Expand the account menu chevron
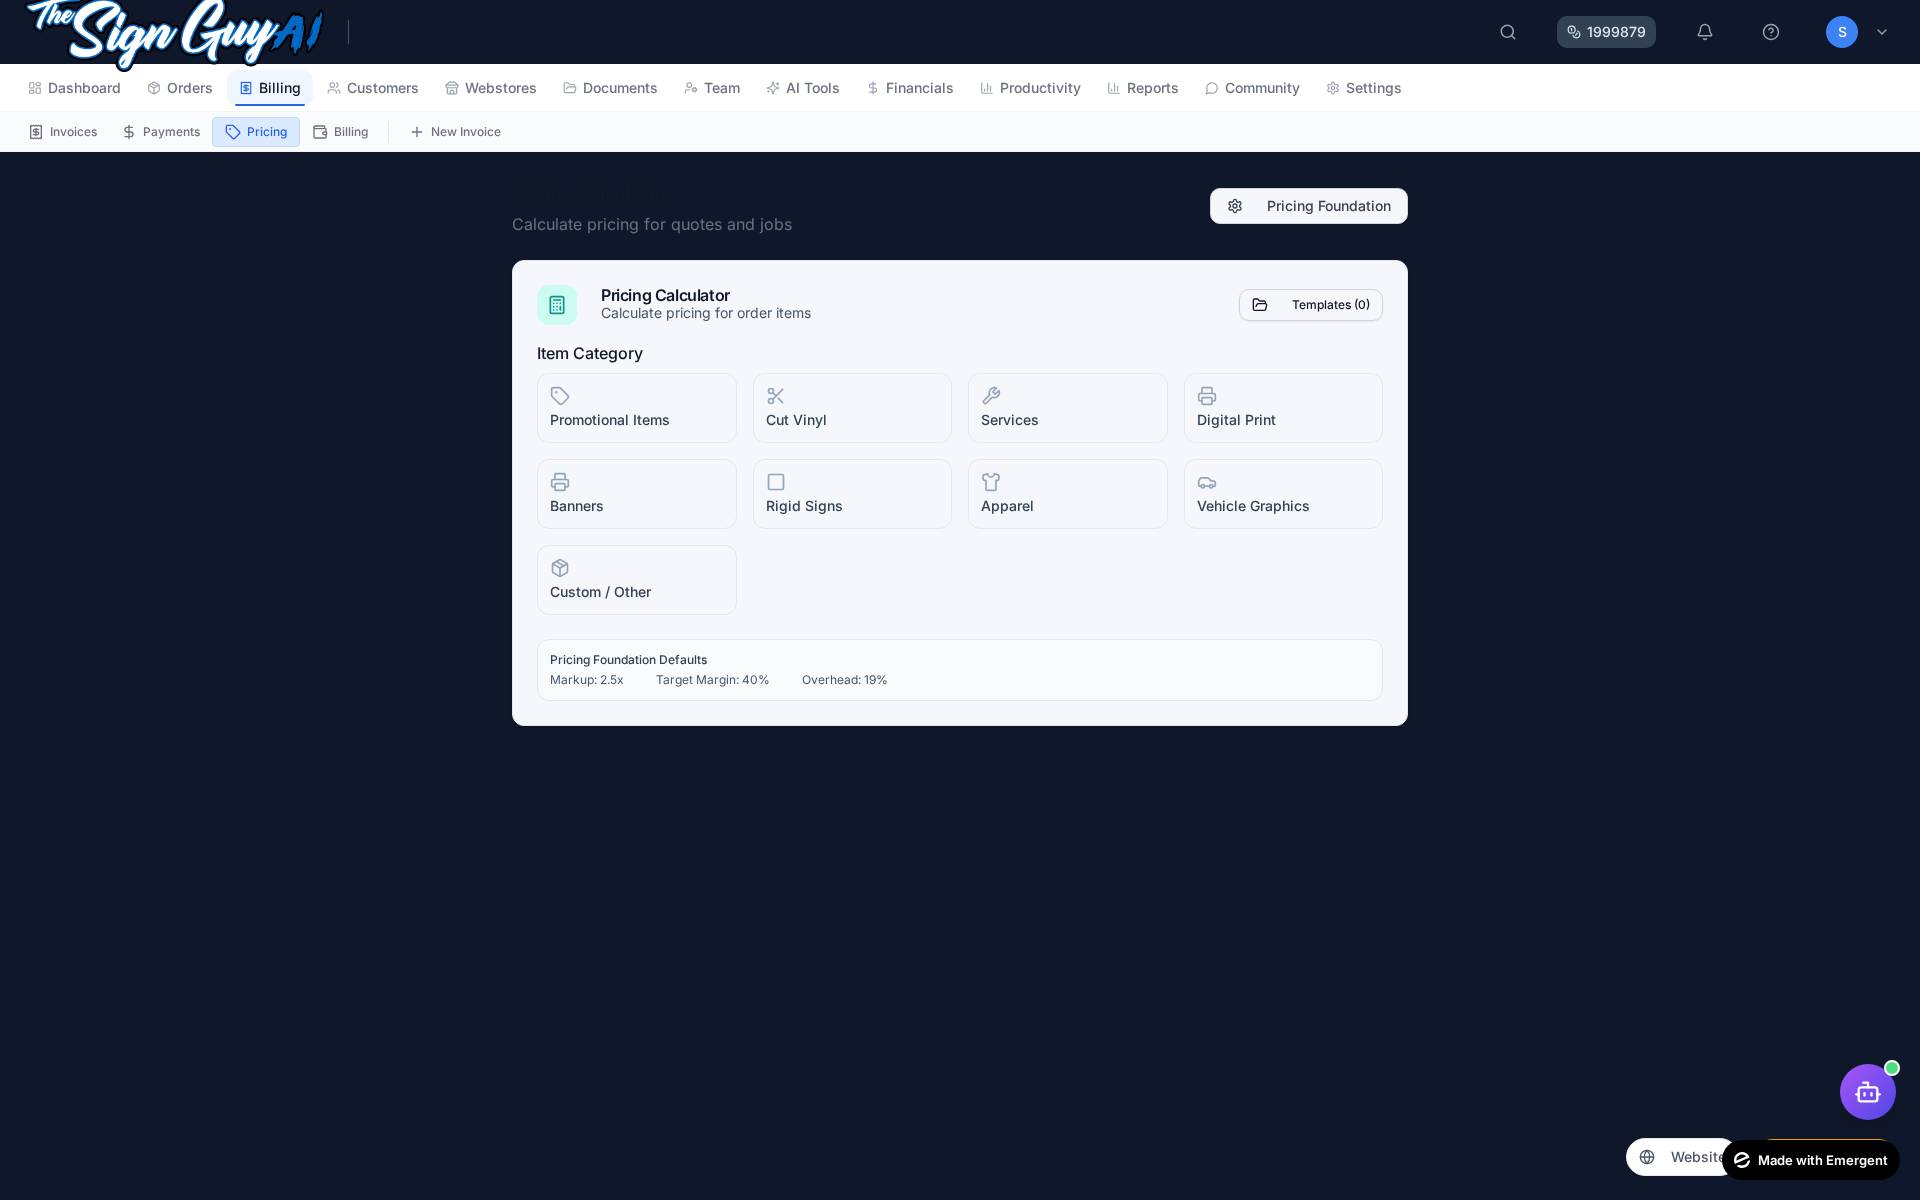Screen dimensions: 1920x1200 point(1882,32)
